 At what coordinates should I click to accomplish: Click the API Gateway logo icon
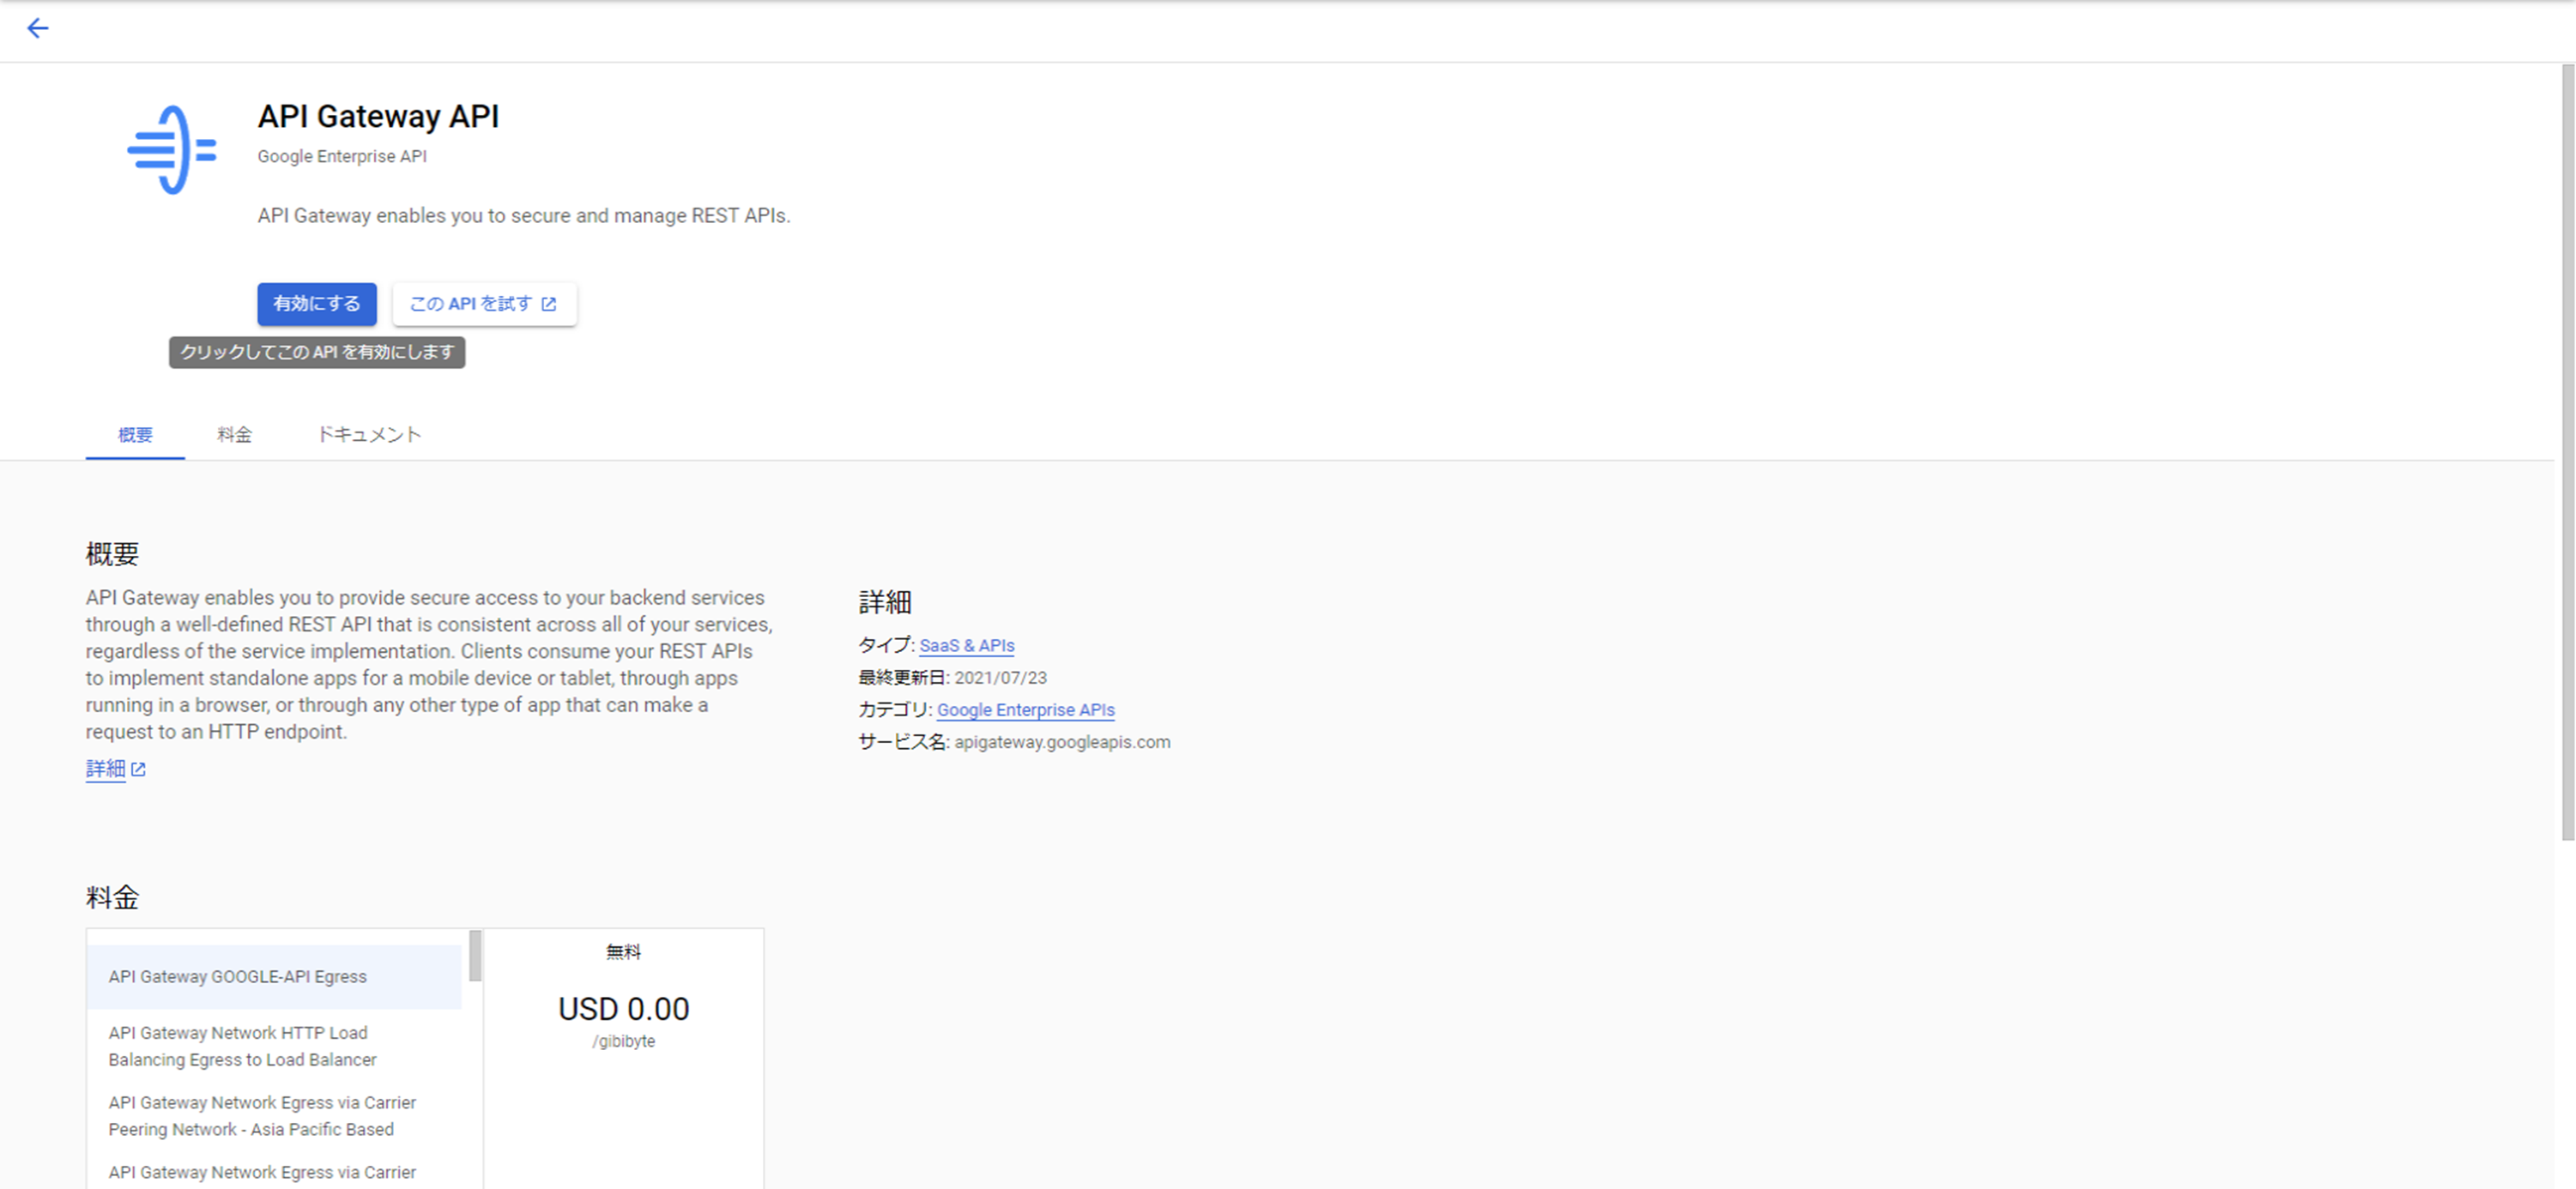pos(172,148)
